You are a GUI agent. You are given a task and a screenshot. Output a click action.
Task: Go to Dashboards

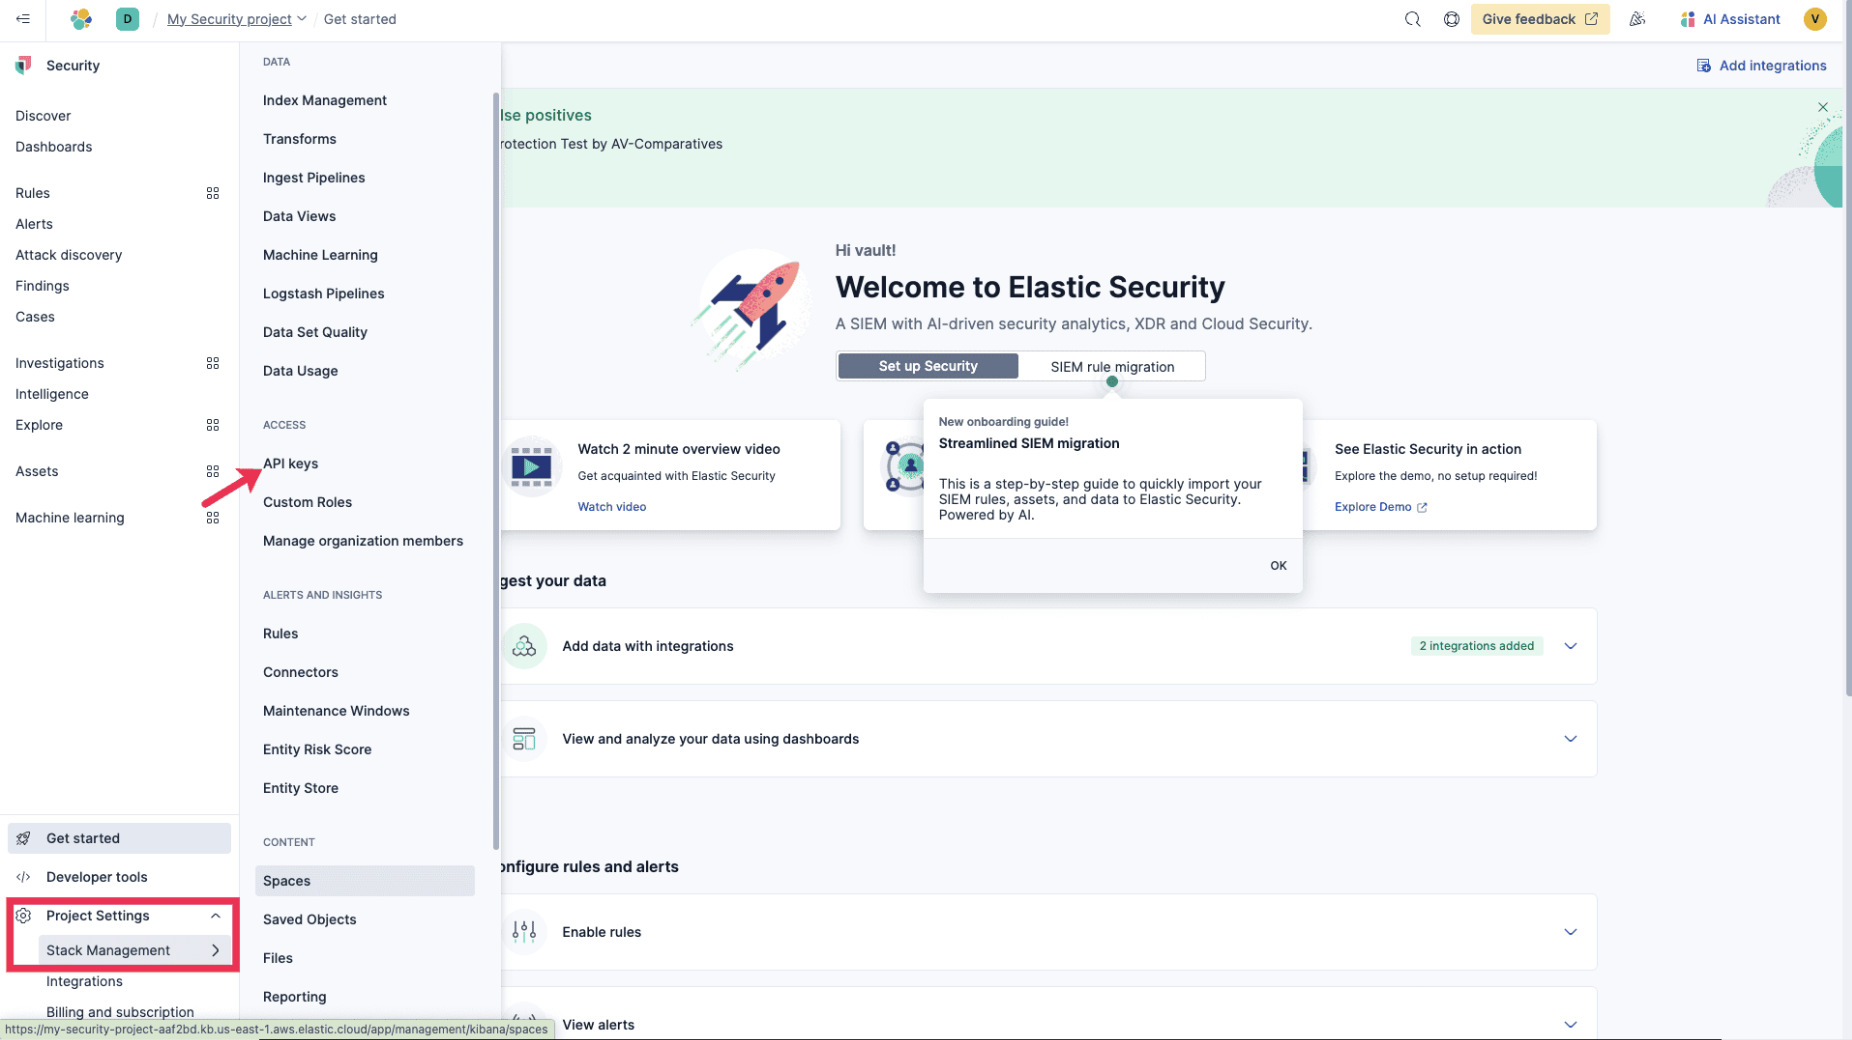point(54,147)
